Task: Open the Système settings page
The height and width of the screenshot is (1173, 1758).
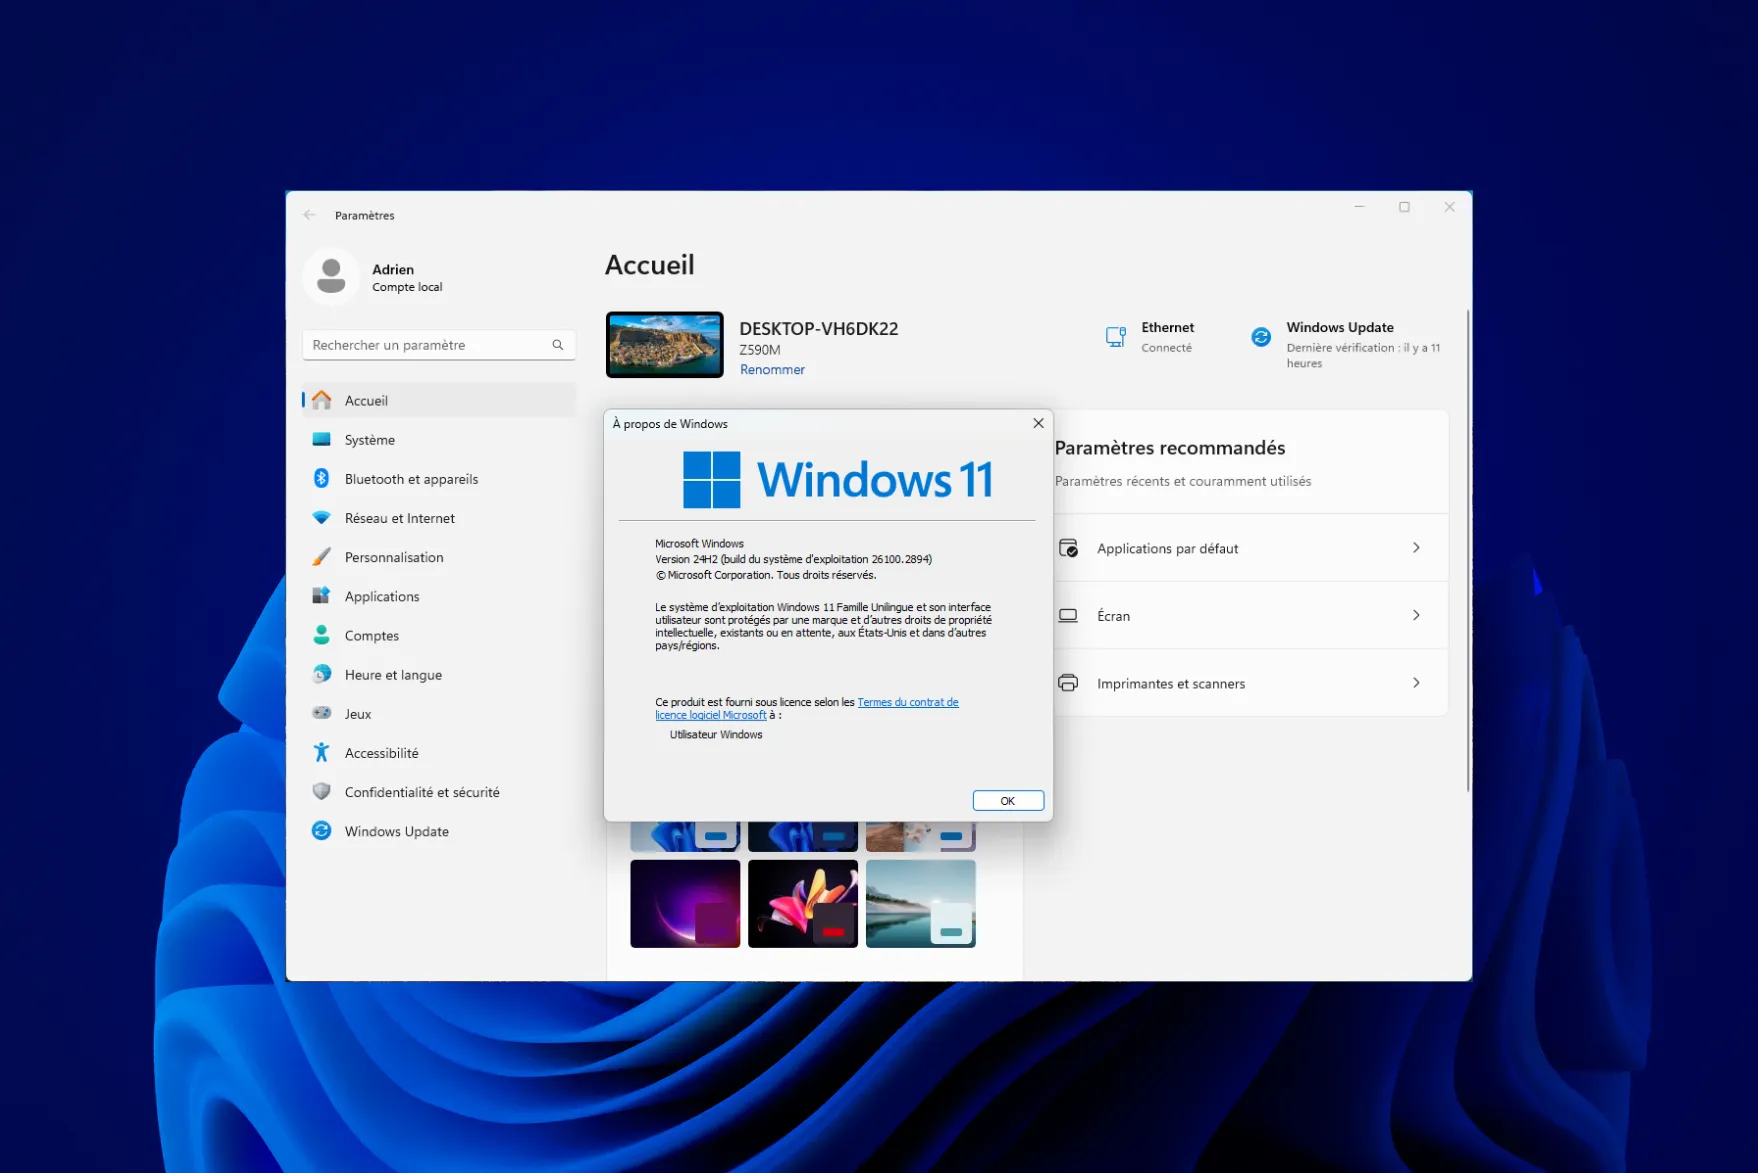Action: [x=439, y=439]
